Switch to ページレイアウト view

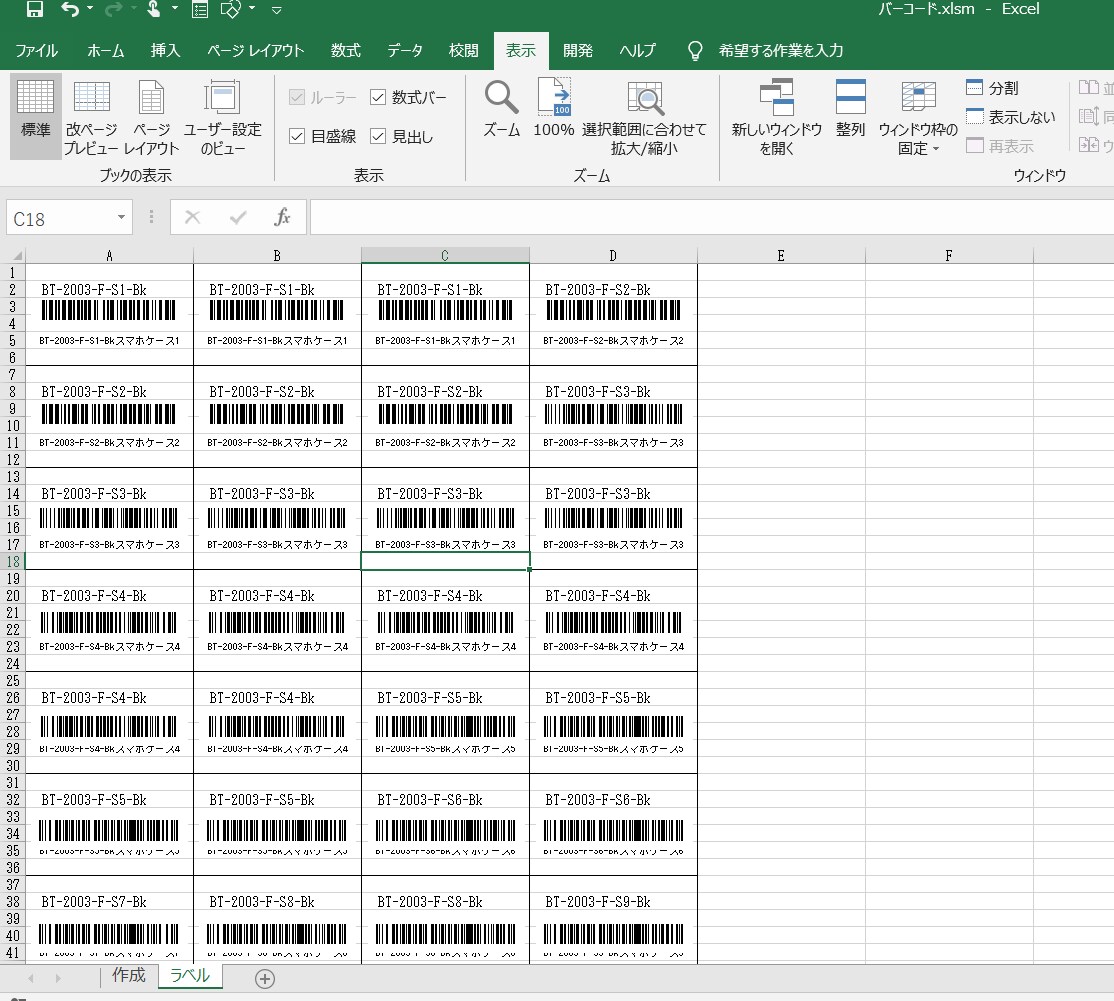tap(151, 117)
